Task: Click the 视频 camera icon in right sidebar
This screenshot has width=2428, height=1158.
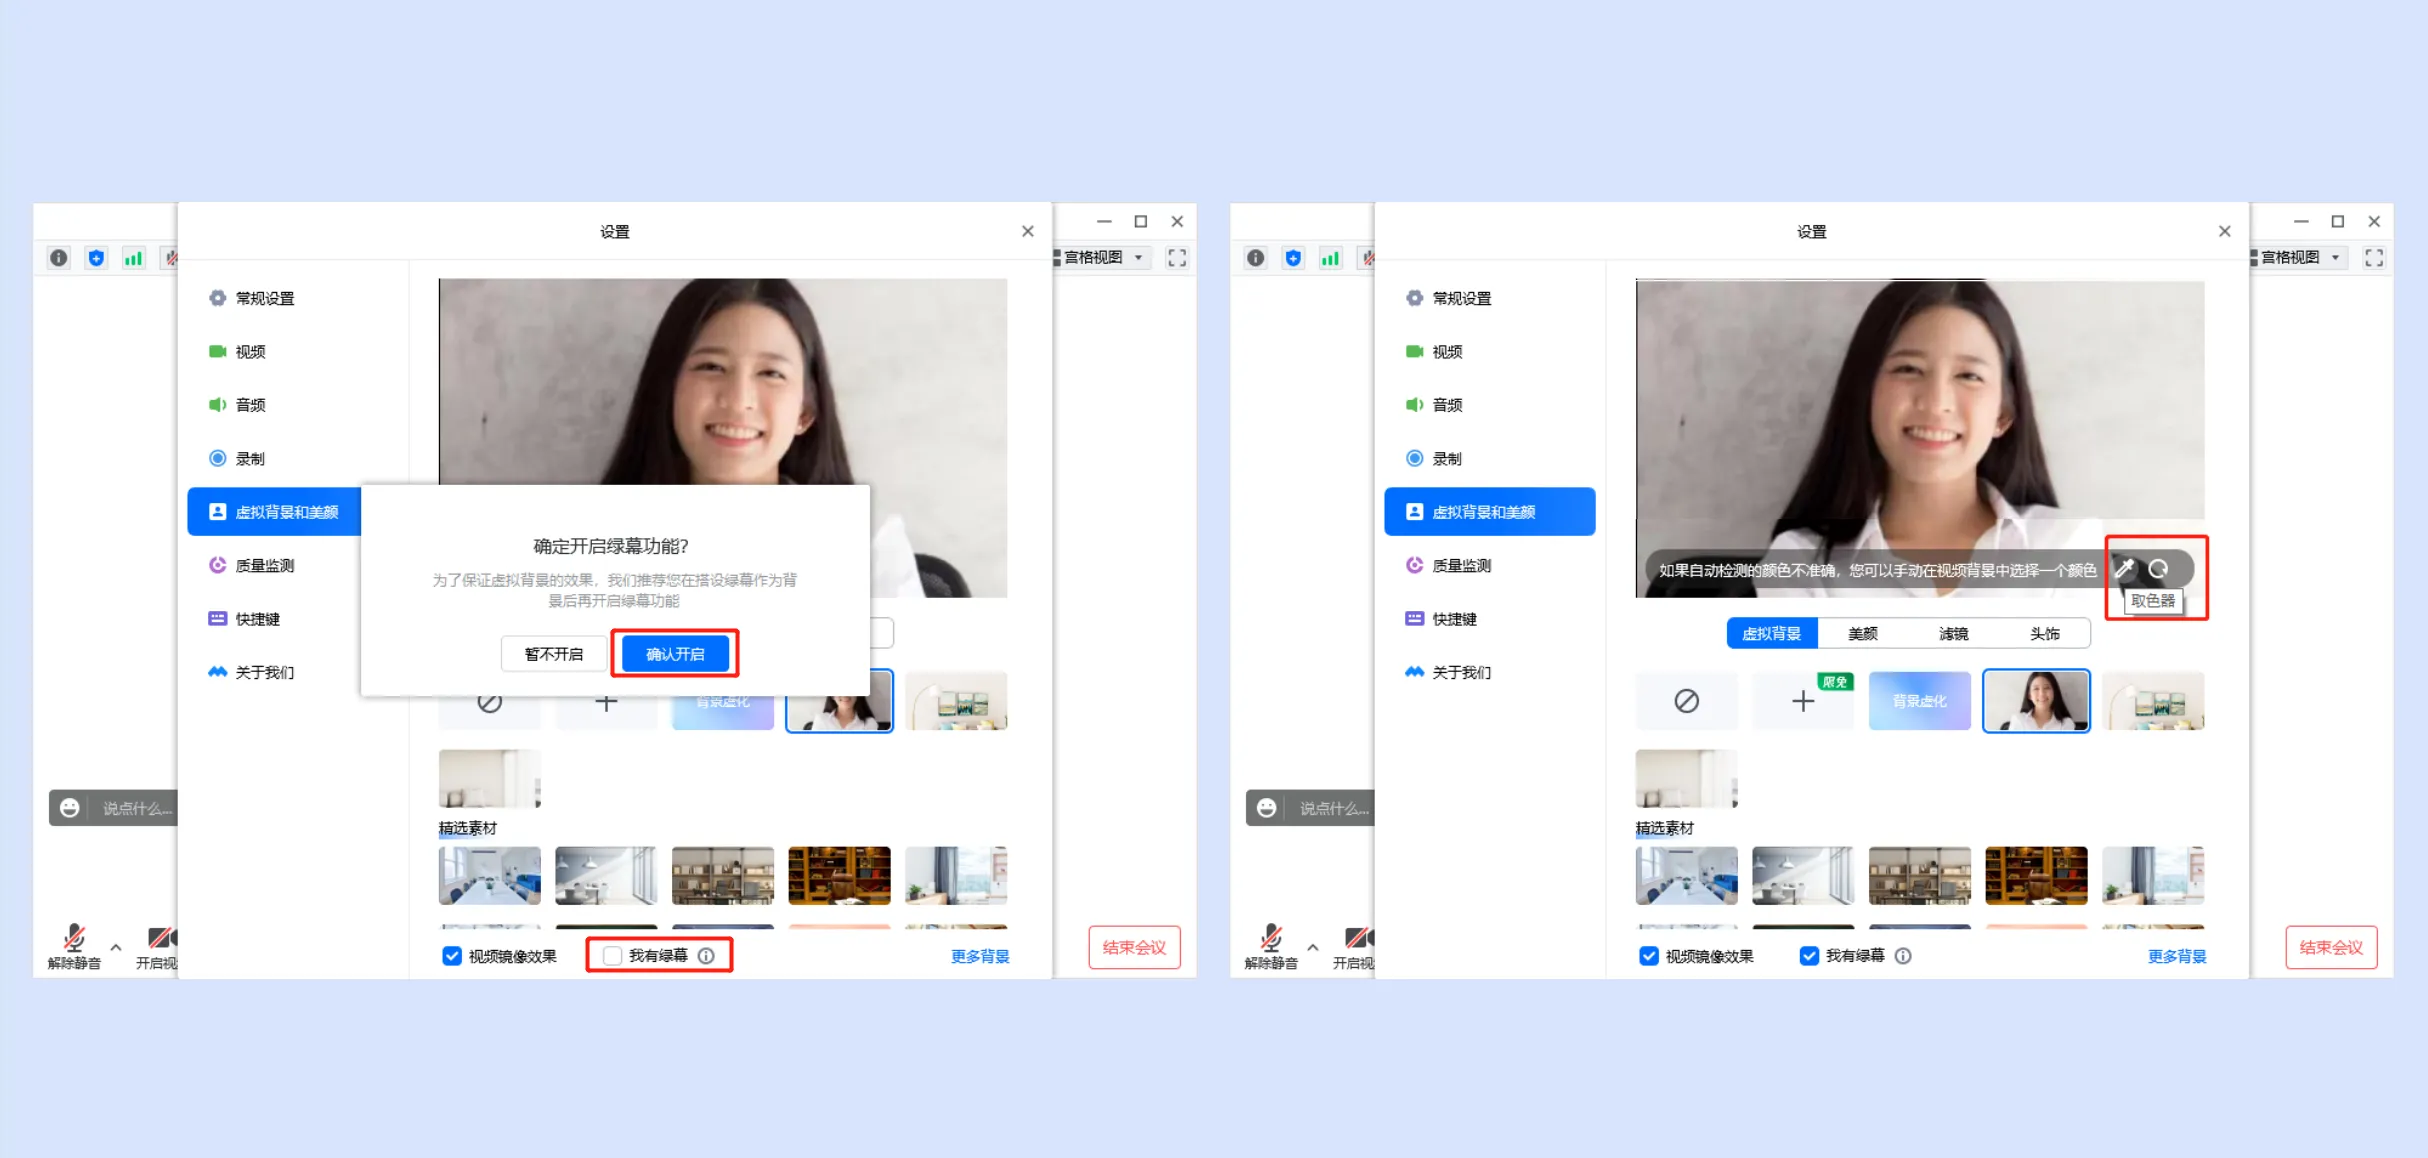Action: click(x=1414, y=351)
